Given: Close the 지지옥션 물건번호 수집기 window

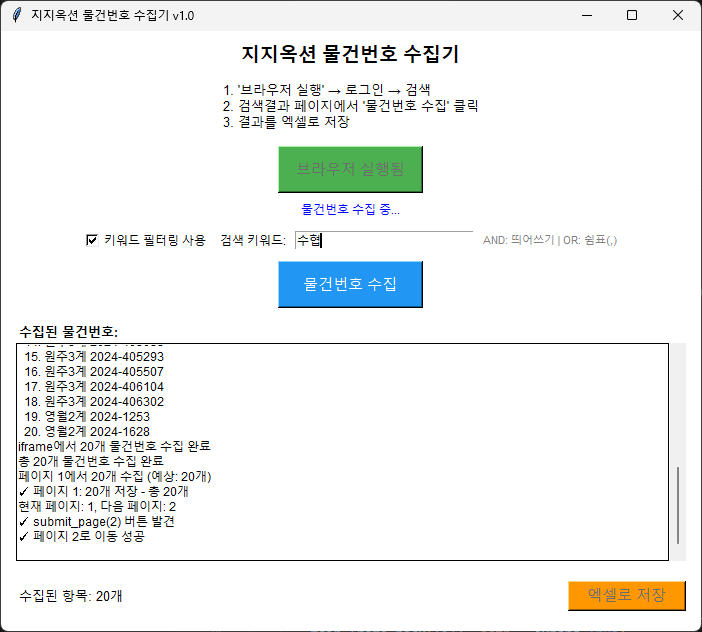Looking at the screenshot, I should click(678, 15).
